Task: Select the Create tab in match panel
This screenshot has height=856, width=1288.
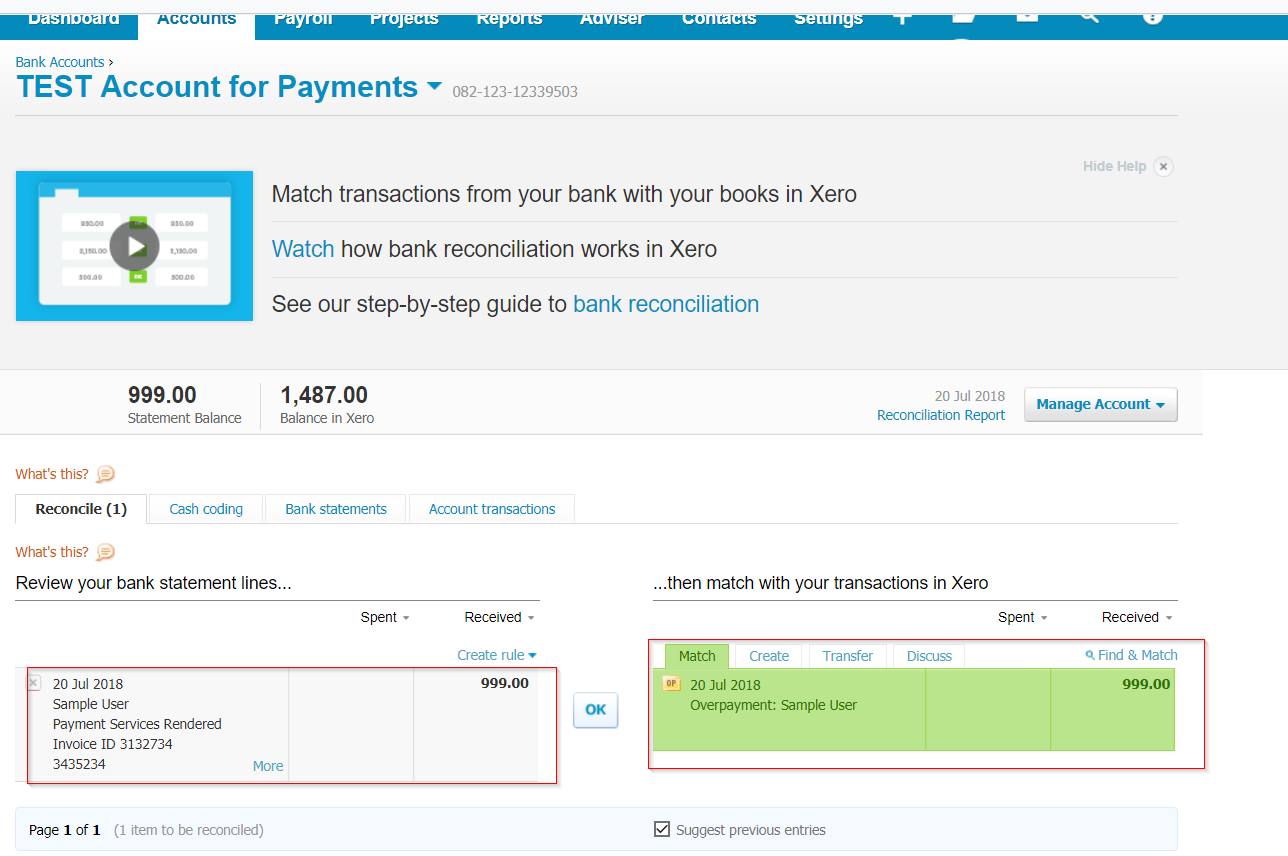Action: [x=768, y=656]
